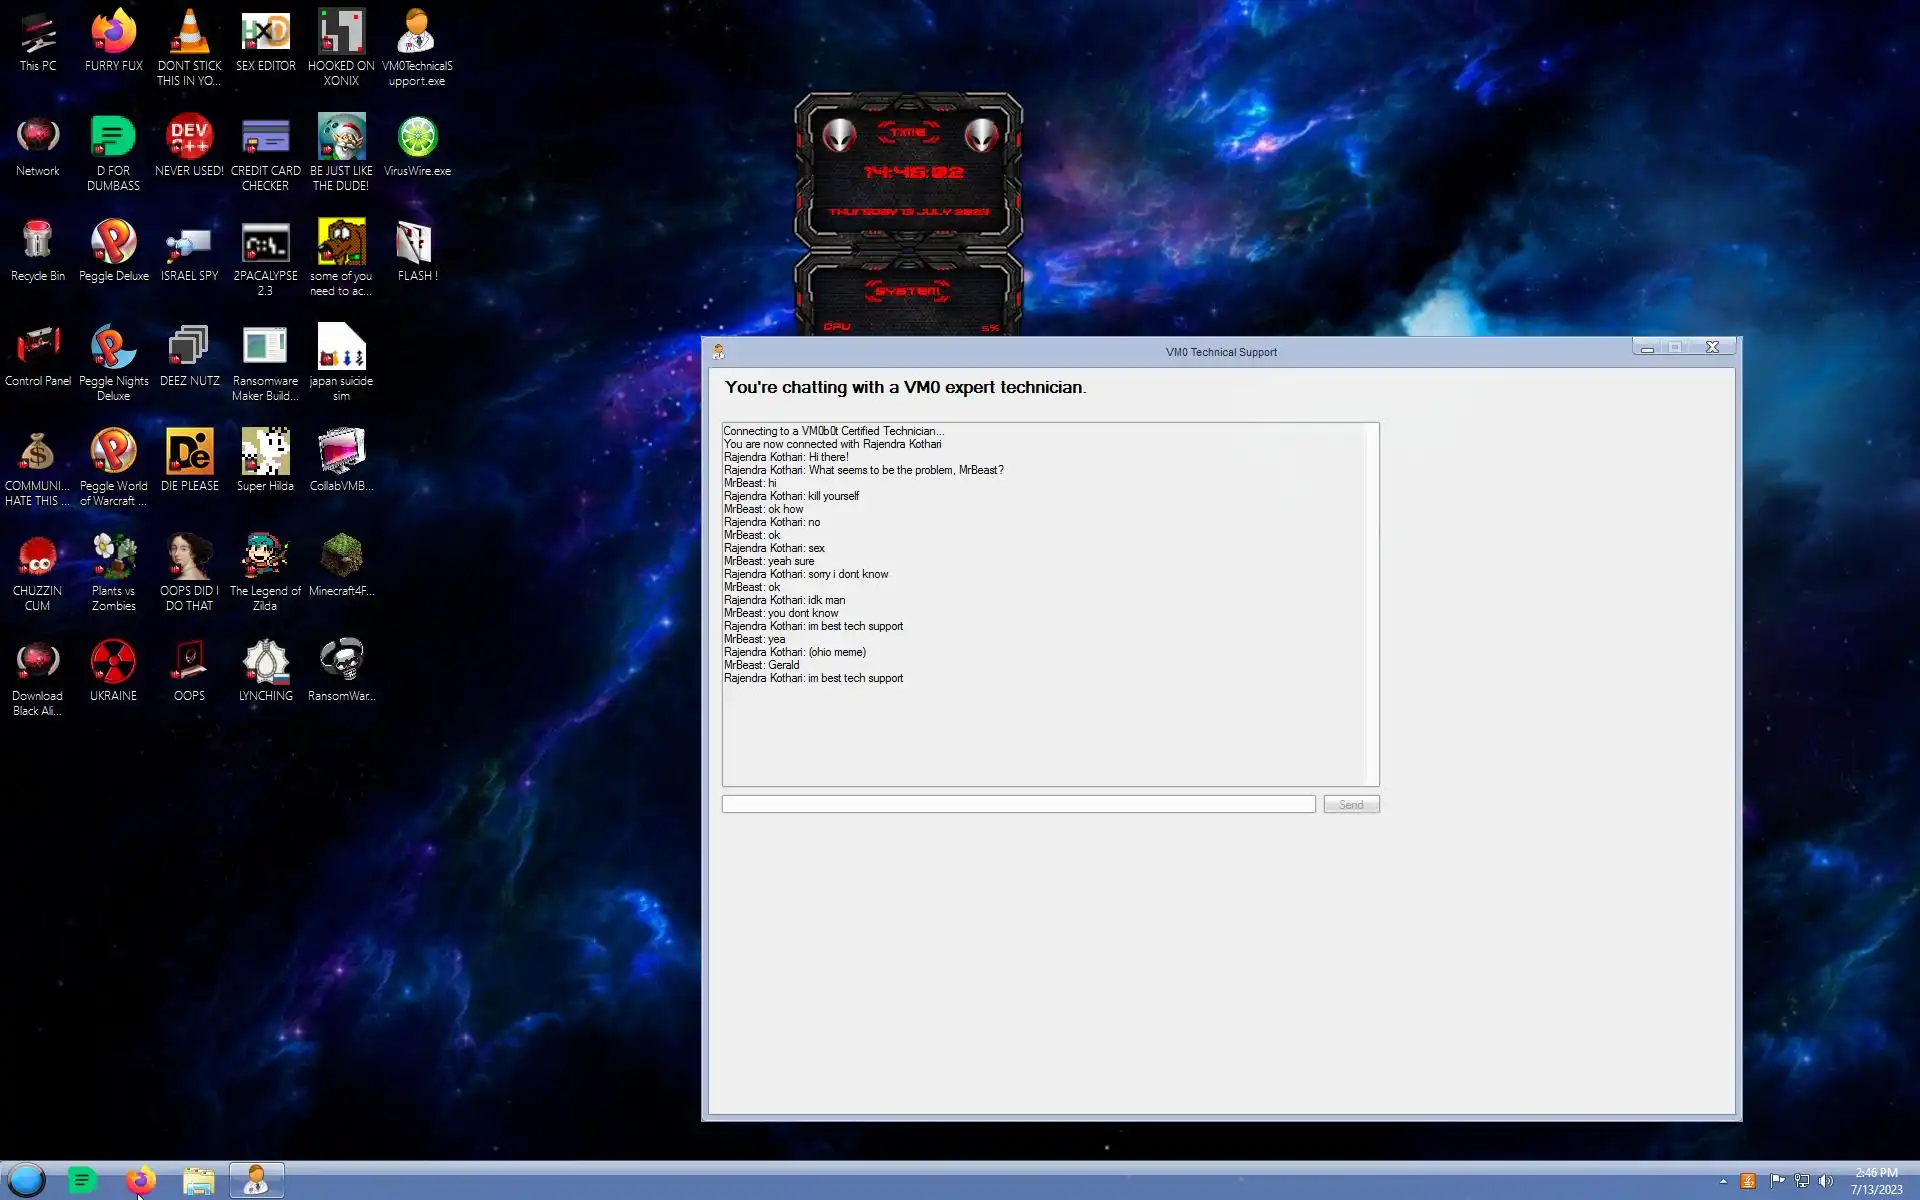Screen dimensions: 1920x1200
Task: Show hidden system tray icons arrow
Action: point(1723,1181)
